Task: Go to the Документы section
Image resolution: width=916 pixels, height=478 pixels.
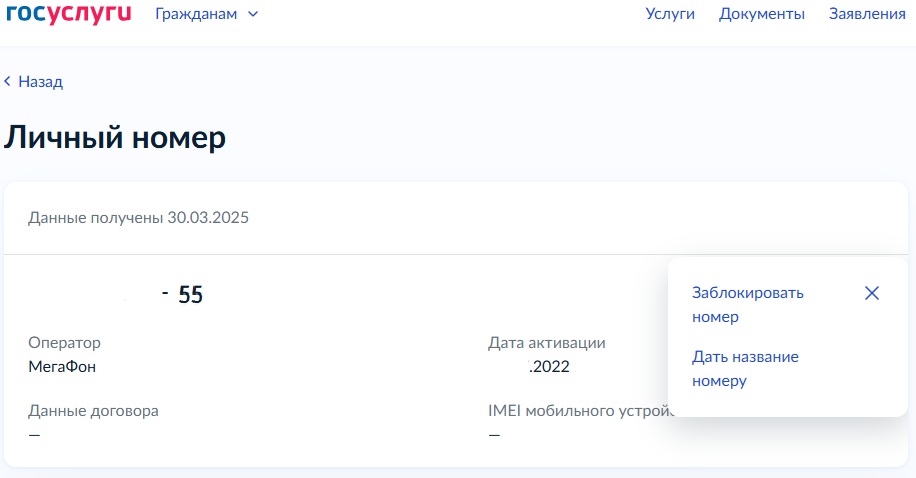Action: (x=761, y=14)
